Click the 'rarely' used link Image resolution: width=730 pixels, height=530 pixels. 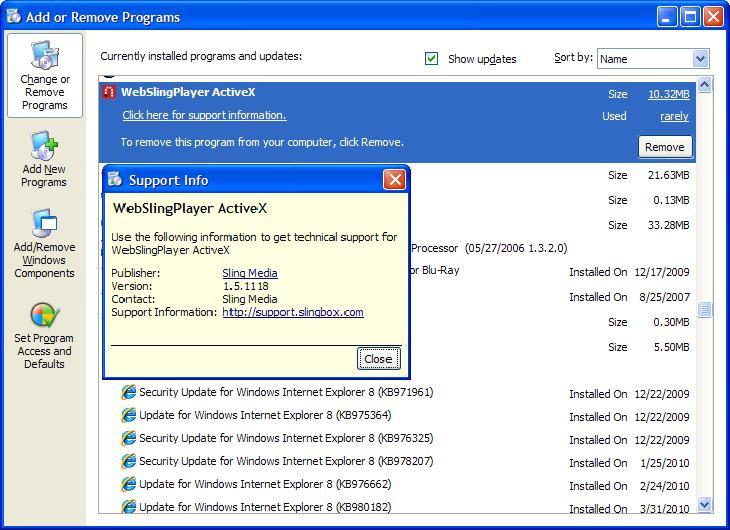point(674,116)
